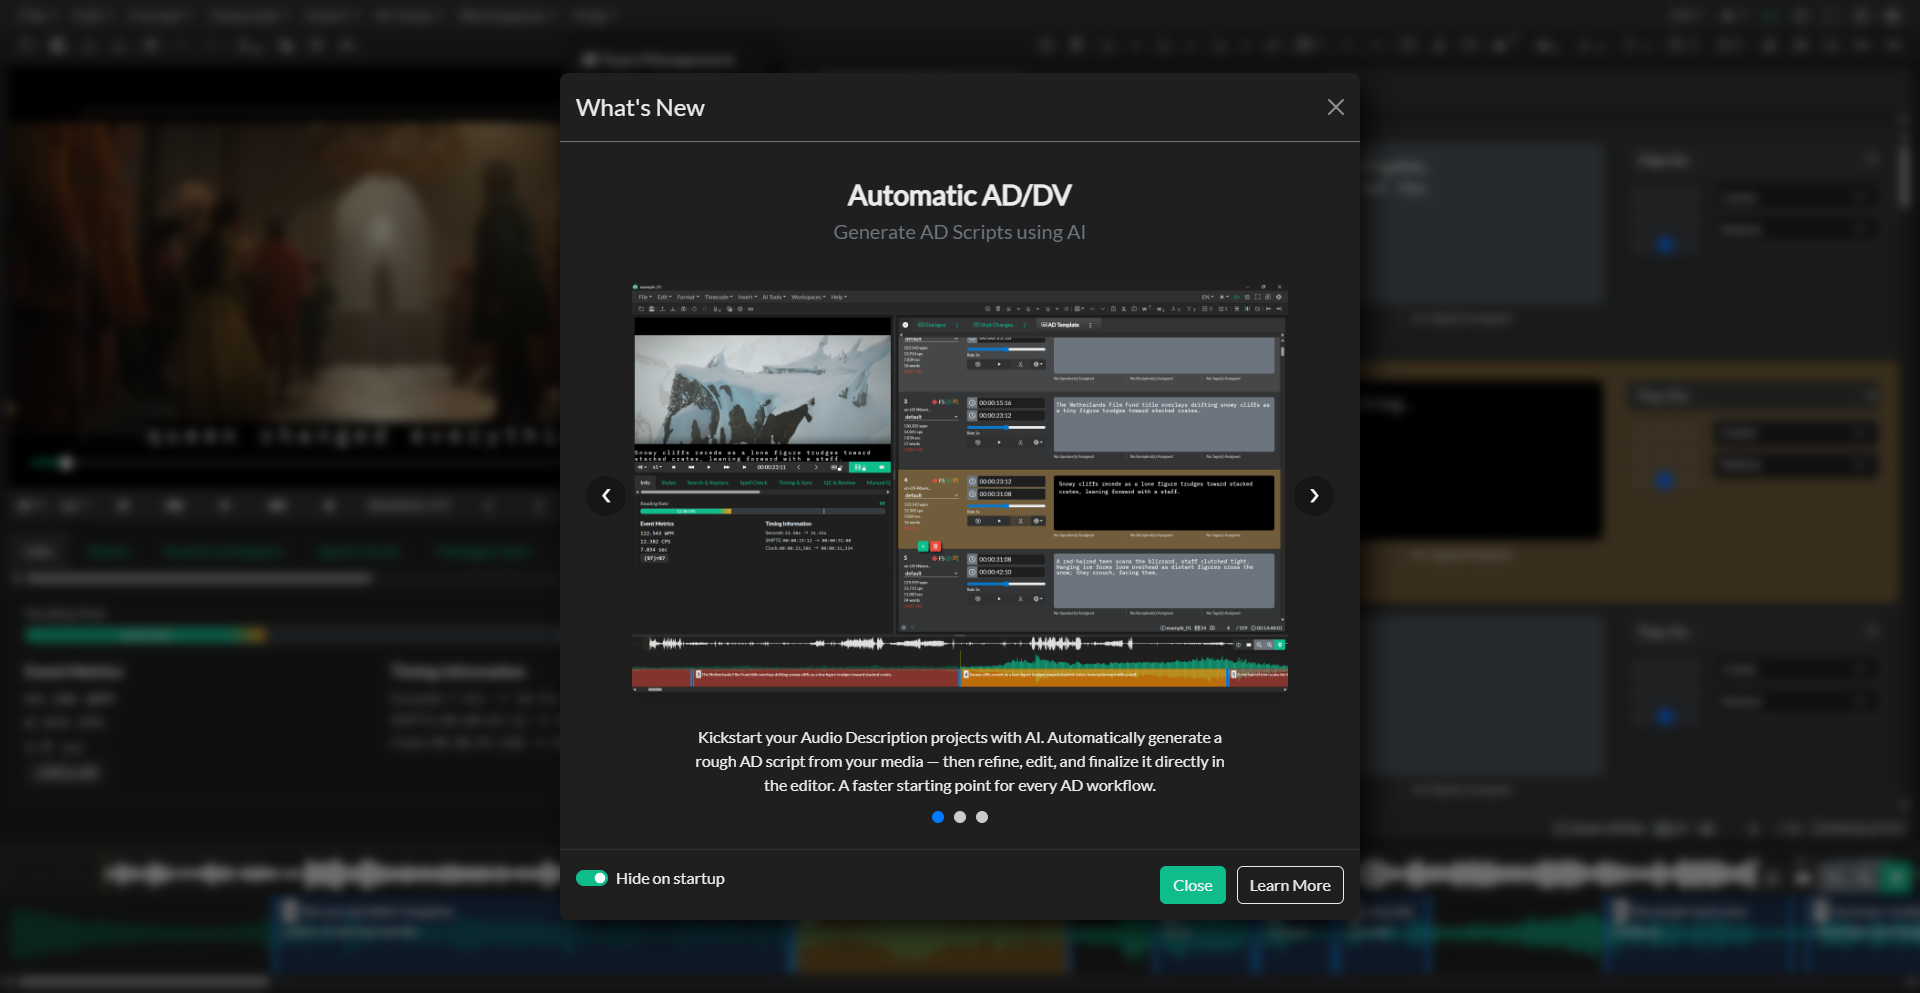Advance to the next slide arrow
The image size is (1920, 993).
point(1314,496)
